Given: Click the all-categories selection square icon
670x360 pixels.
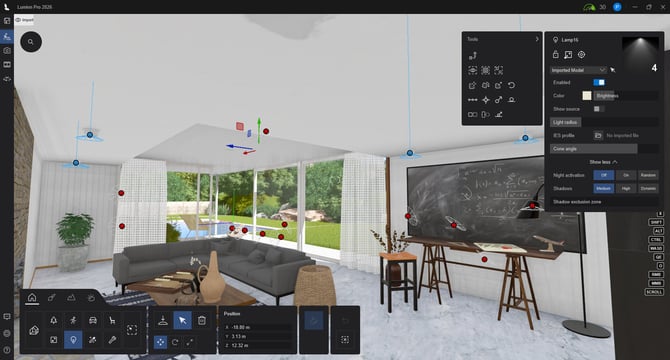Looking at the screenshot, I should pyautogui.click(x=132, y=330).
